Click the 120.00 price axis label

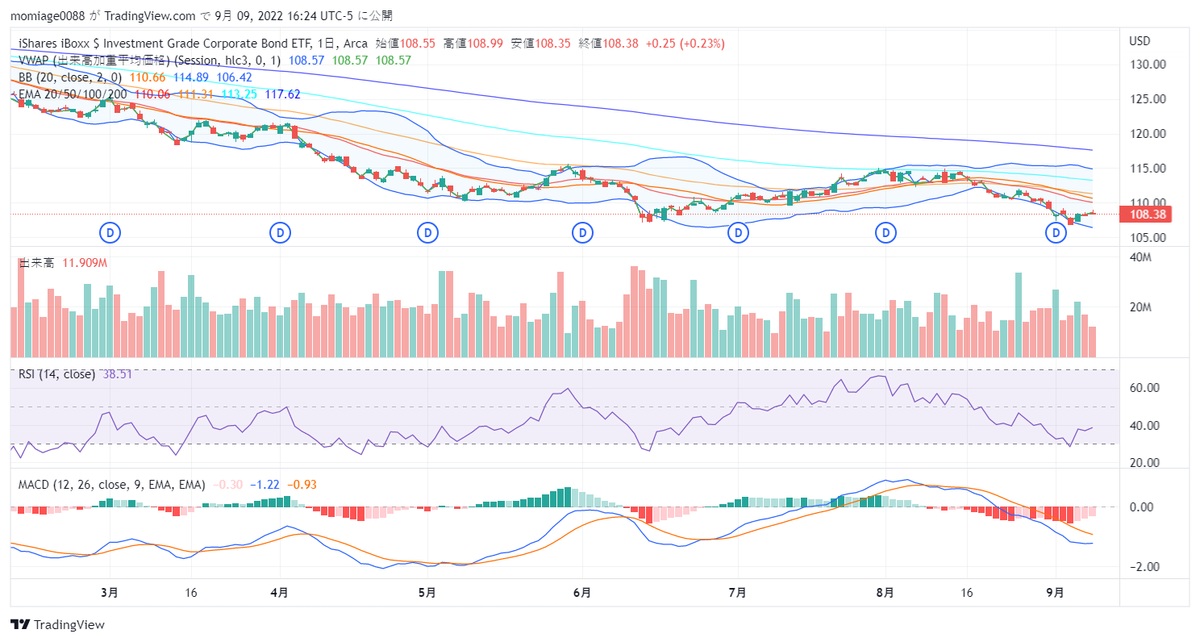coord(1148,133)
